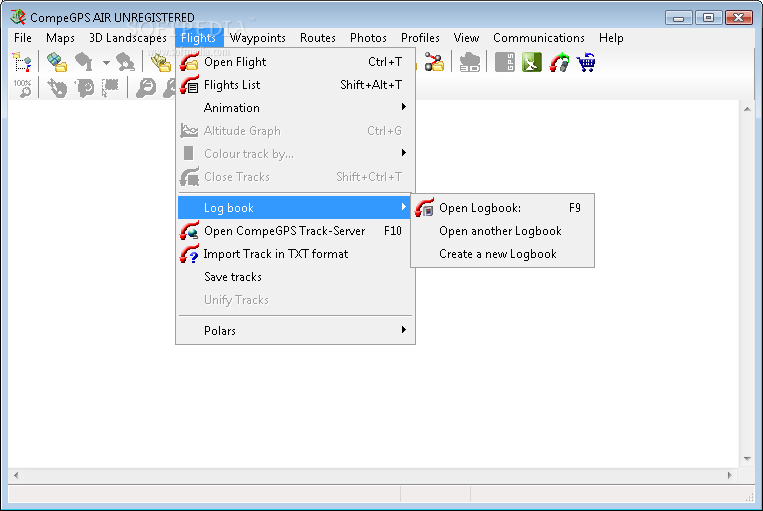This screenshot has height=511, width=763.
Task: Select Altitude Graph menu entry
Action: pyautogui.click(x=295, y=130)
